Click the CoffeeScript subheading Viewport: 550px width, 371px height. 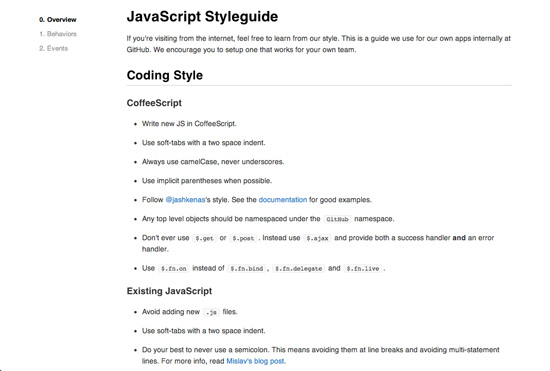(x=154, y=103)
